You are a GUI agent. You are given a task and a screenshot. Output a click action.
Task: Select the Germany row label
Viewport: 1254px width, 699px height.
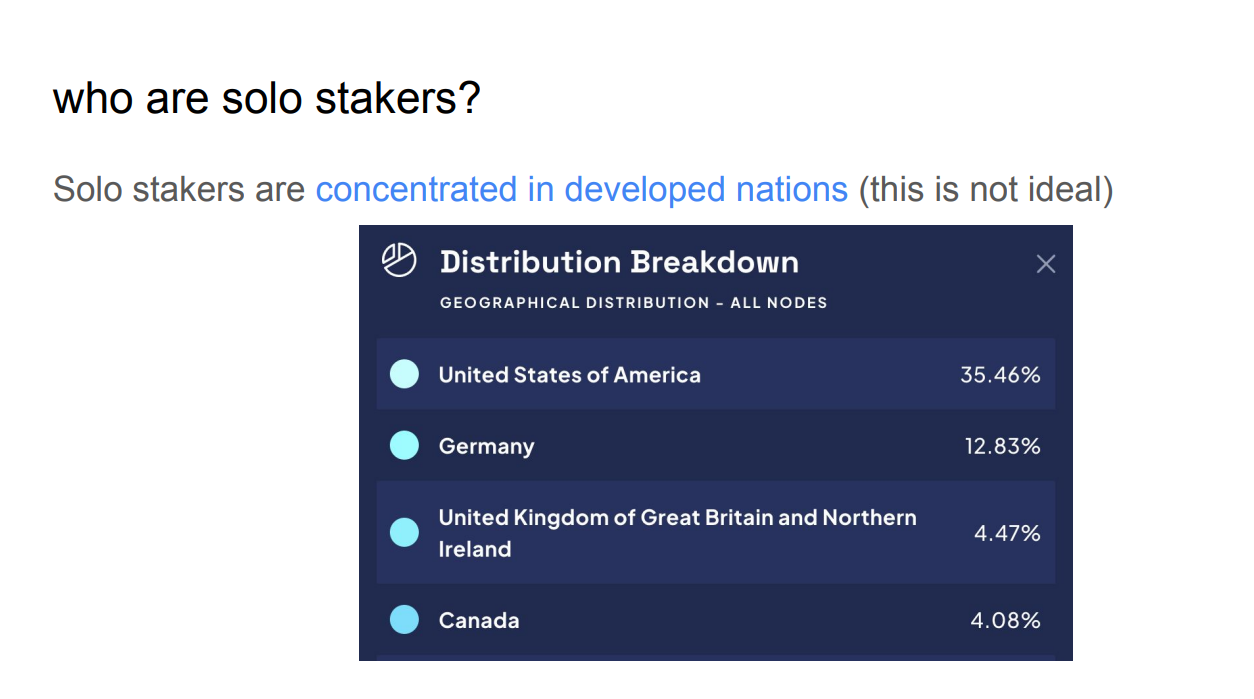[x=486, y=446]
